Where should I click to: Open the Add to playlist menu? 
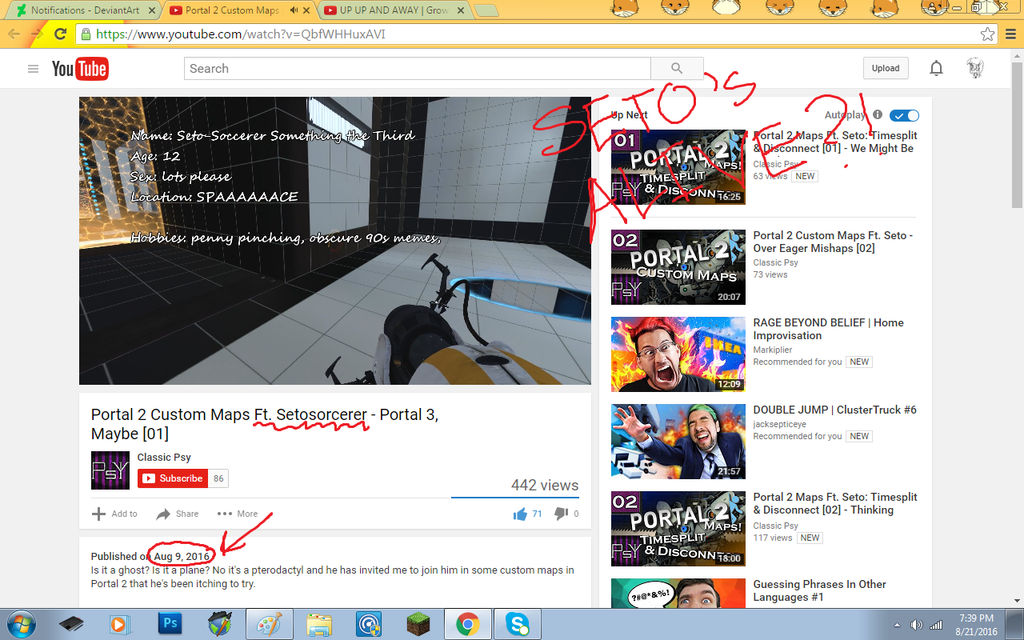(x=115, y=514)
